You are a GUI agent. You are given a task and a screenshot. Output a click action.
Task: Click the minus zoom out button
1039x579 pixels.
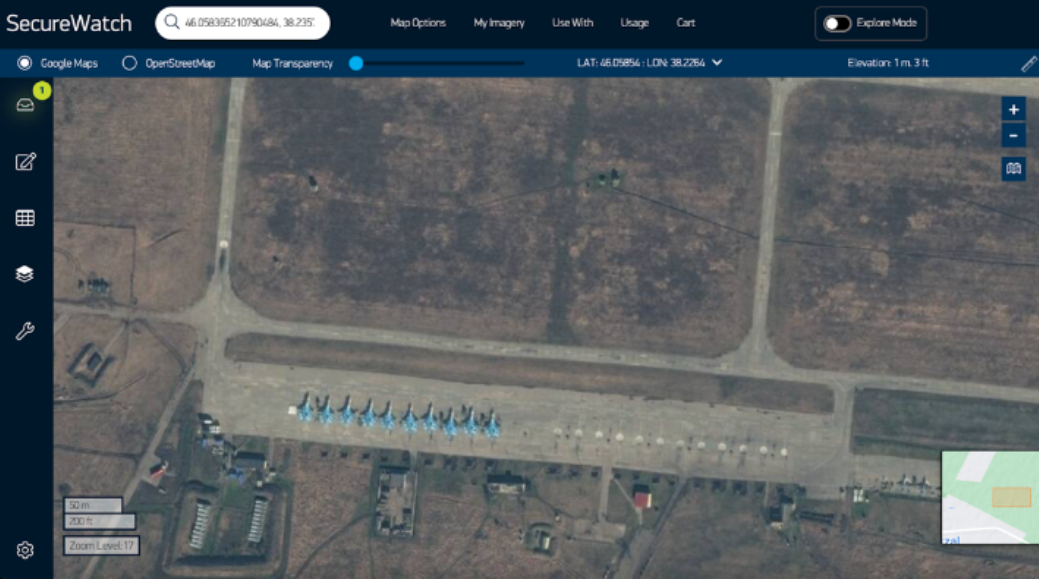pos(1013,136)
